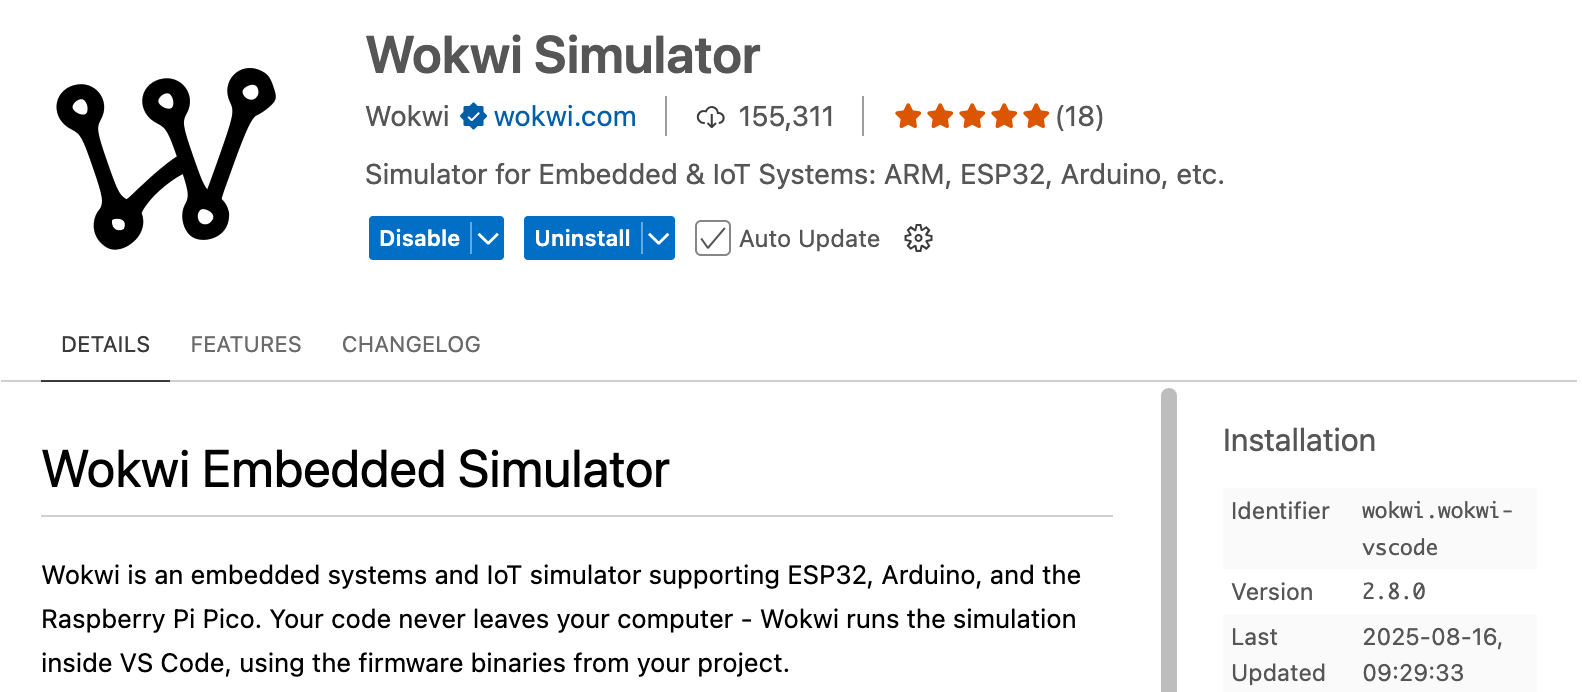Click the install count 155,311
The image size is (1582, 692).
point(786,117)
